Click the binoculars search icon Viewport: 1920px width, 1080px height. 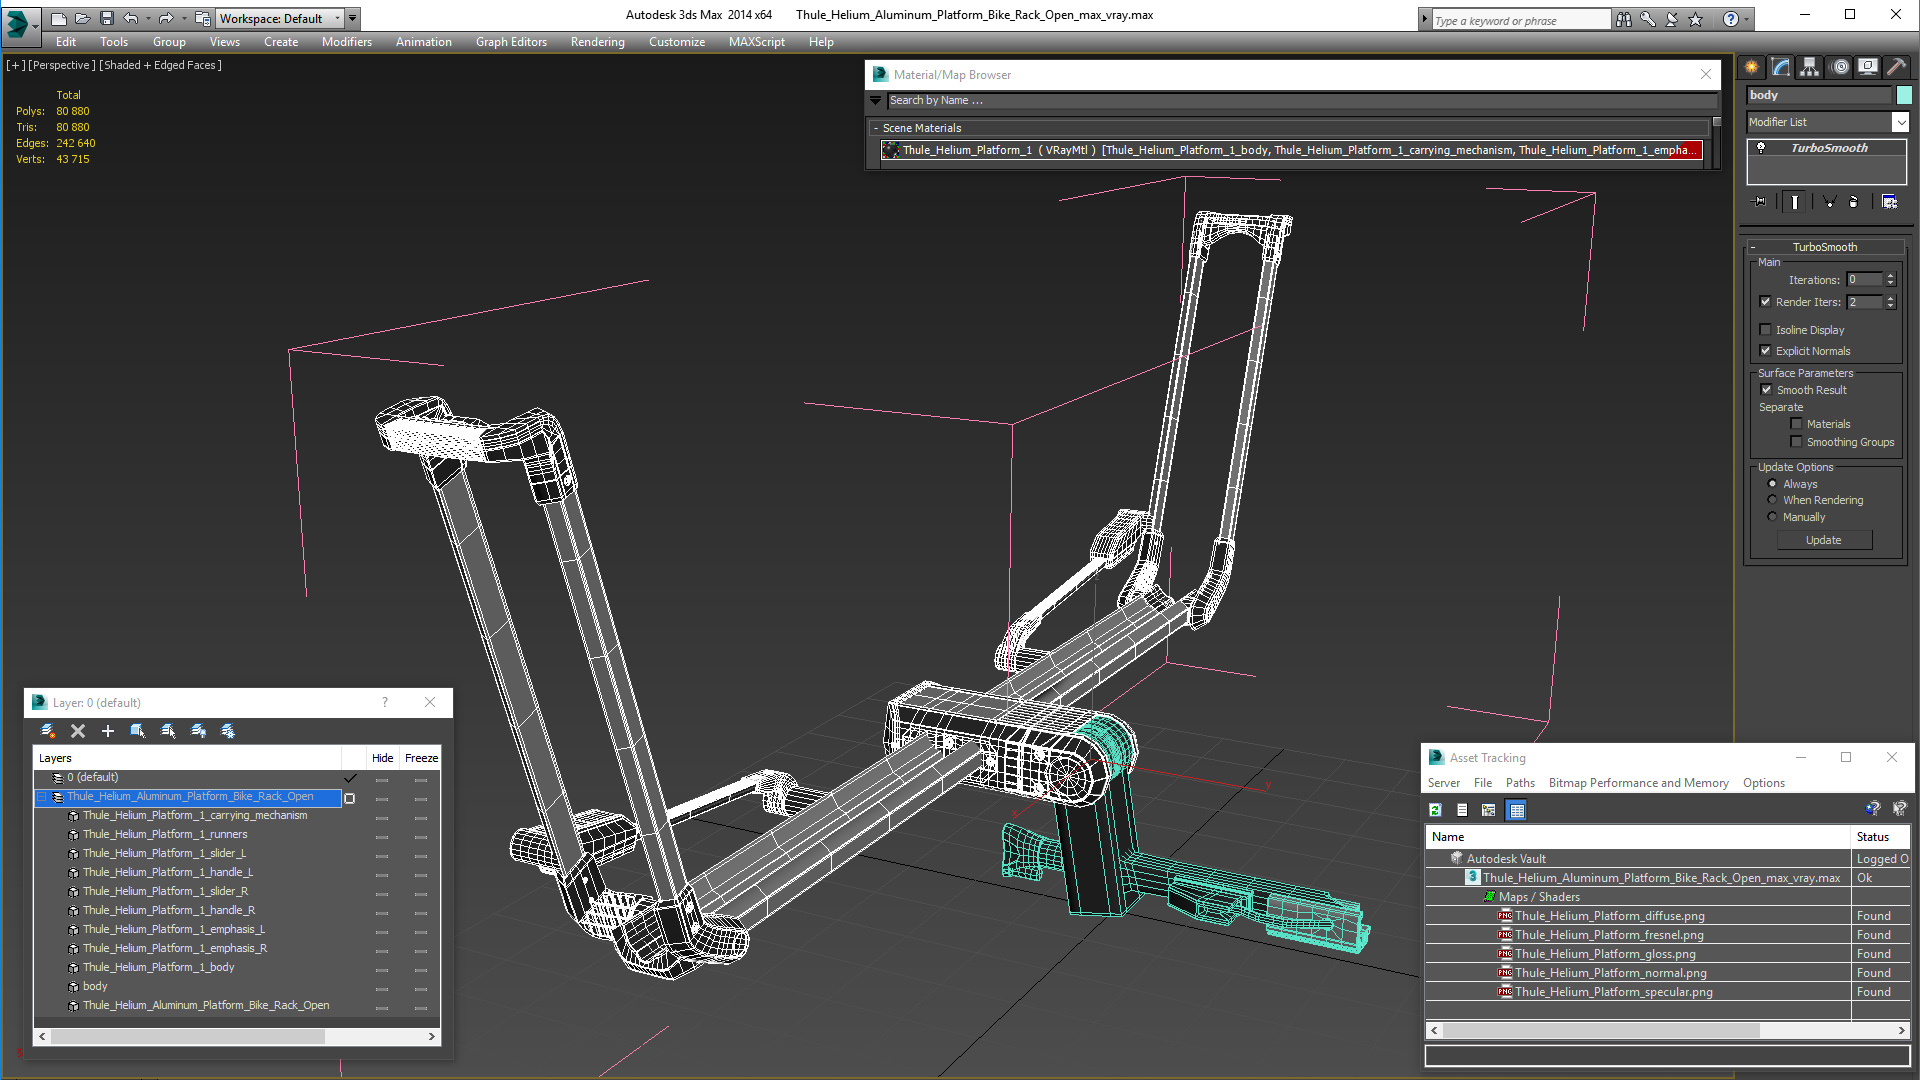click(x=1623, y=19)
